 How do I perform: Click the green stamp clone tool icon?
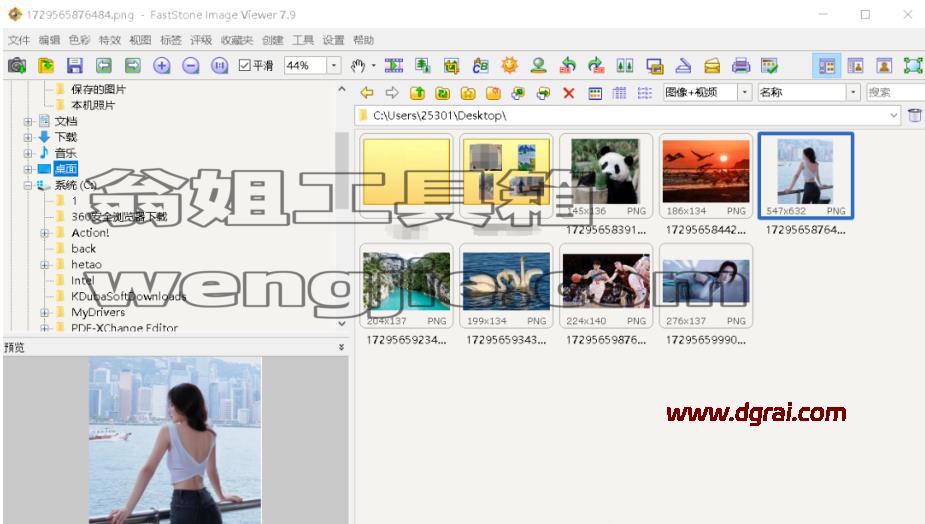[538, 65]
